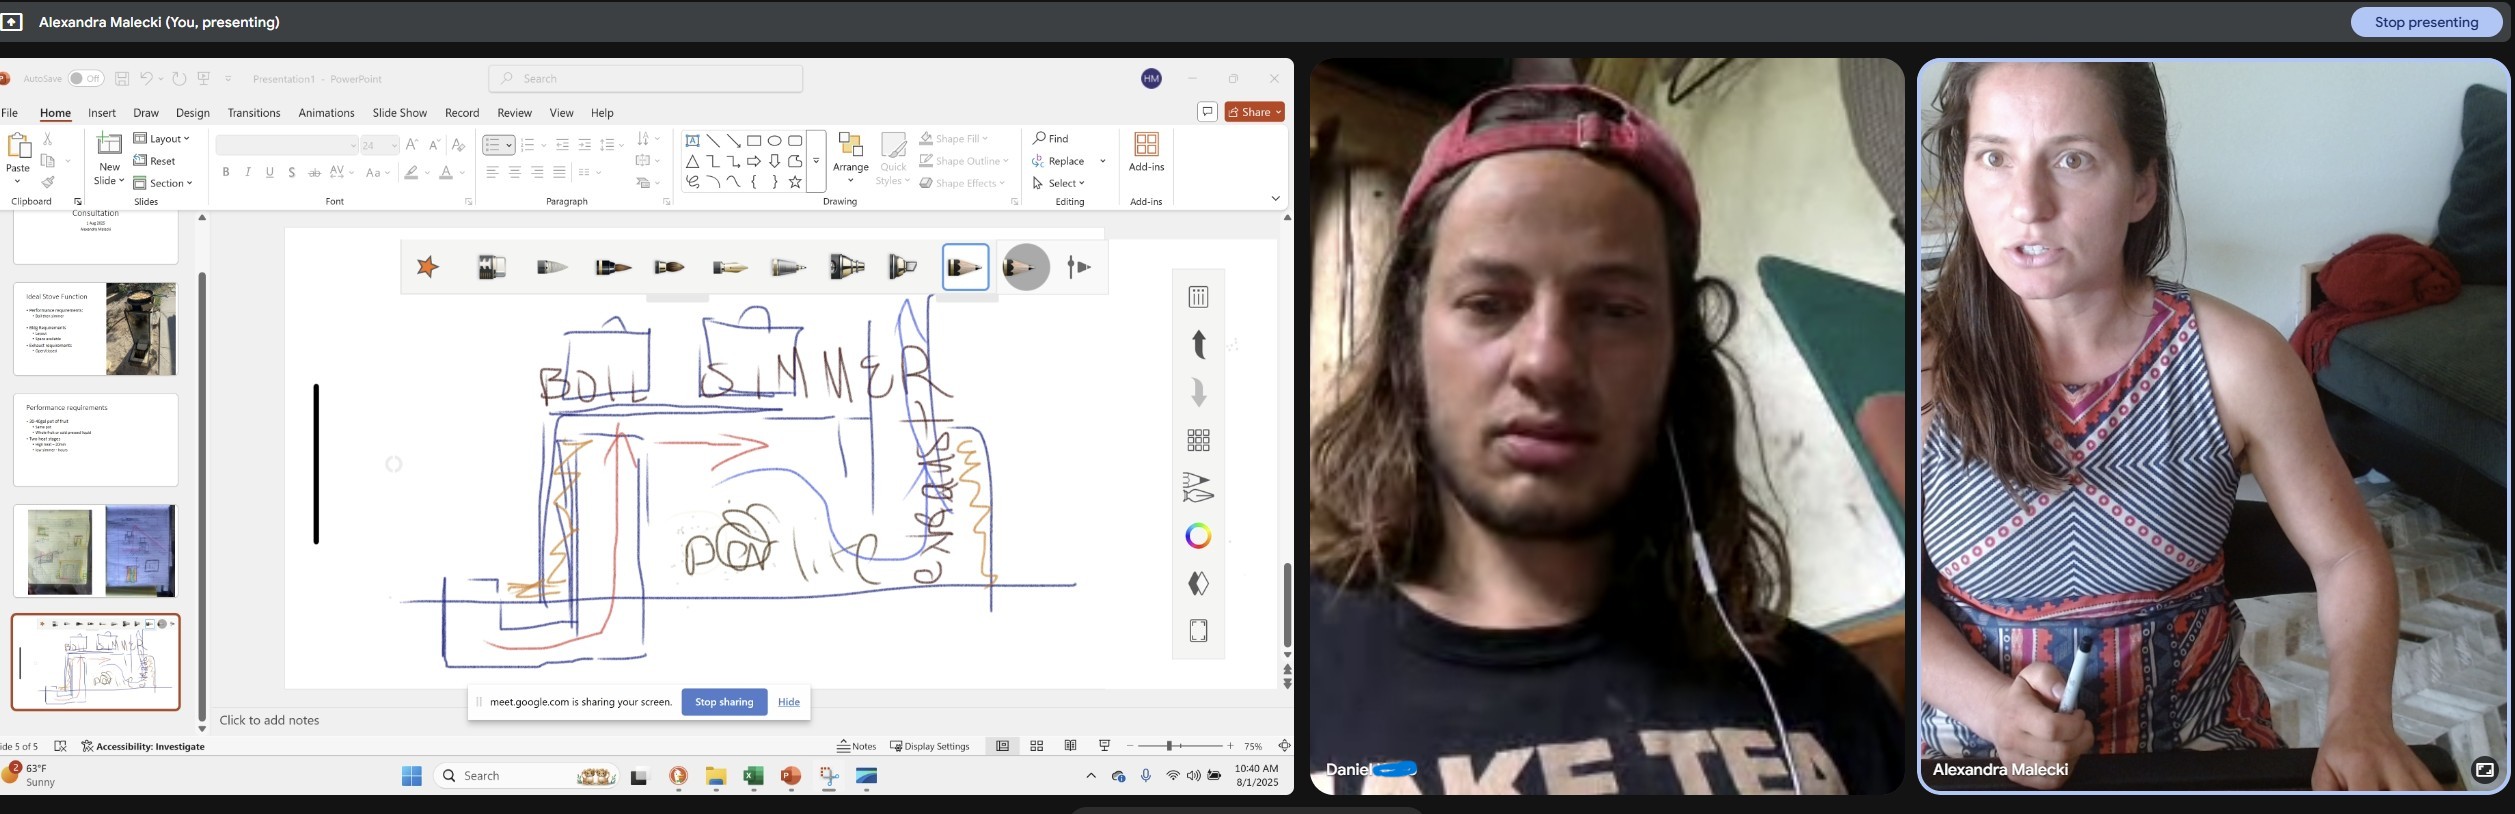This screenshot has height=814, width=2515.
Task: Expand the Select dropdown in Editing
Action: pyautogui.click(x=1059, y=183)
